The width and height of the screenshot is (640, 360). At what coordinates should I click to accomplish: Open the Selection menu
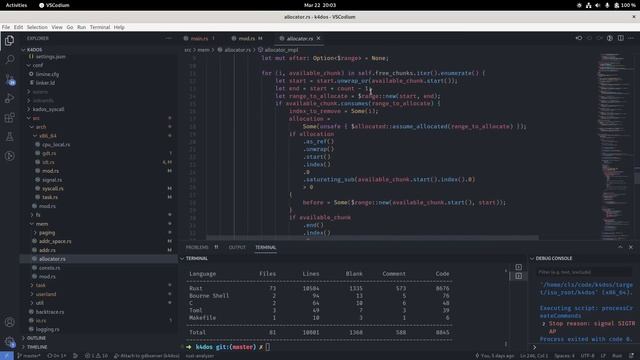coord(37,27)
